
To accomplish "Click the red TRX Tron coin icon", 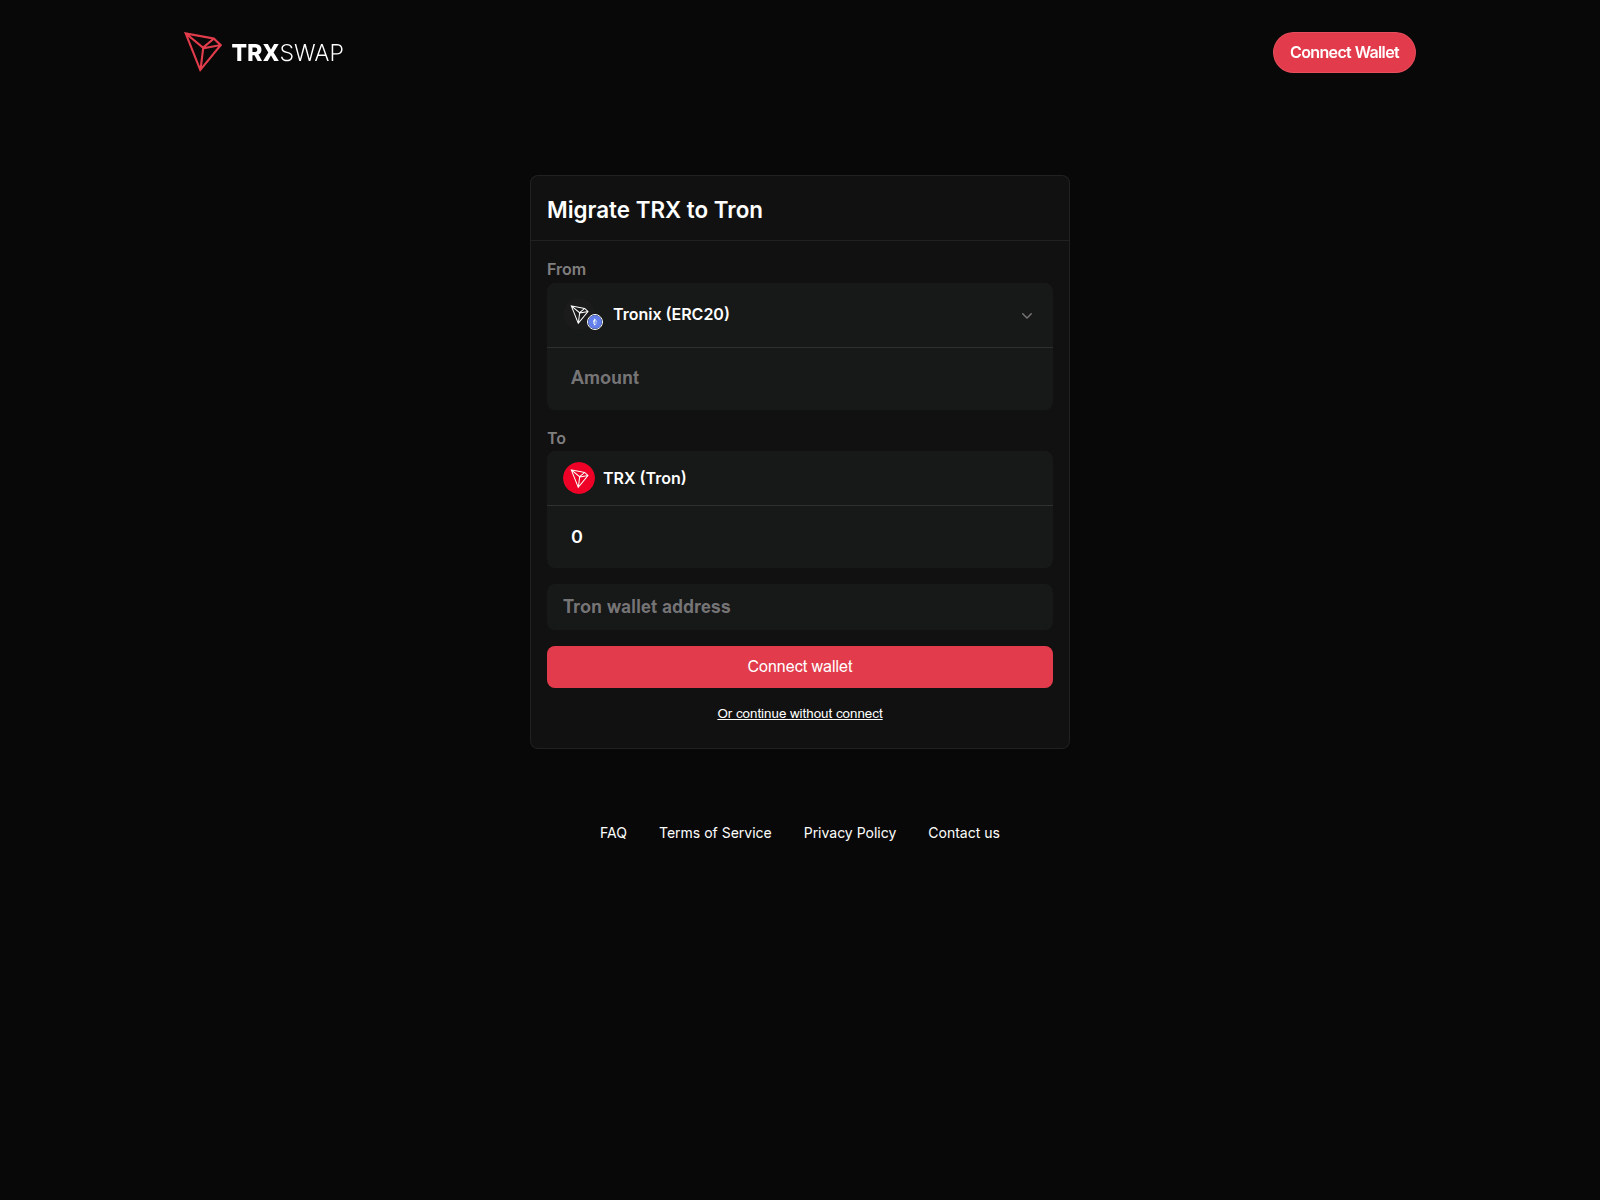I will pyautogui.click(x=579, y=478).
